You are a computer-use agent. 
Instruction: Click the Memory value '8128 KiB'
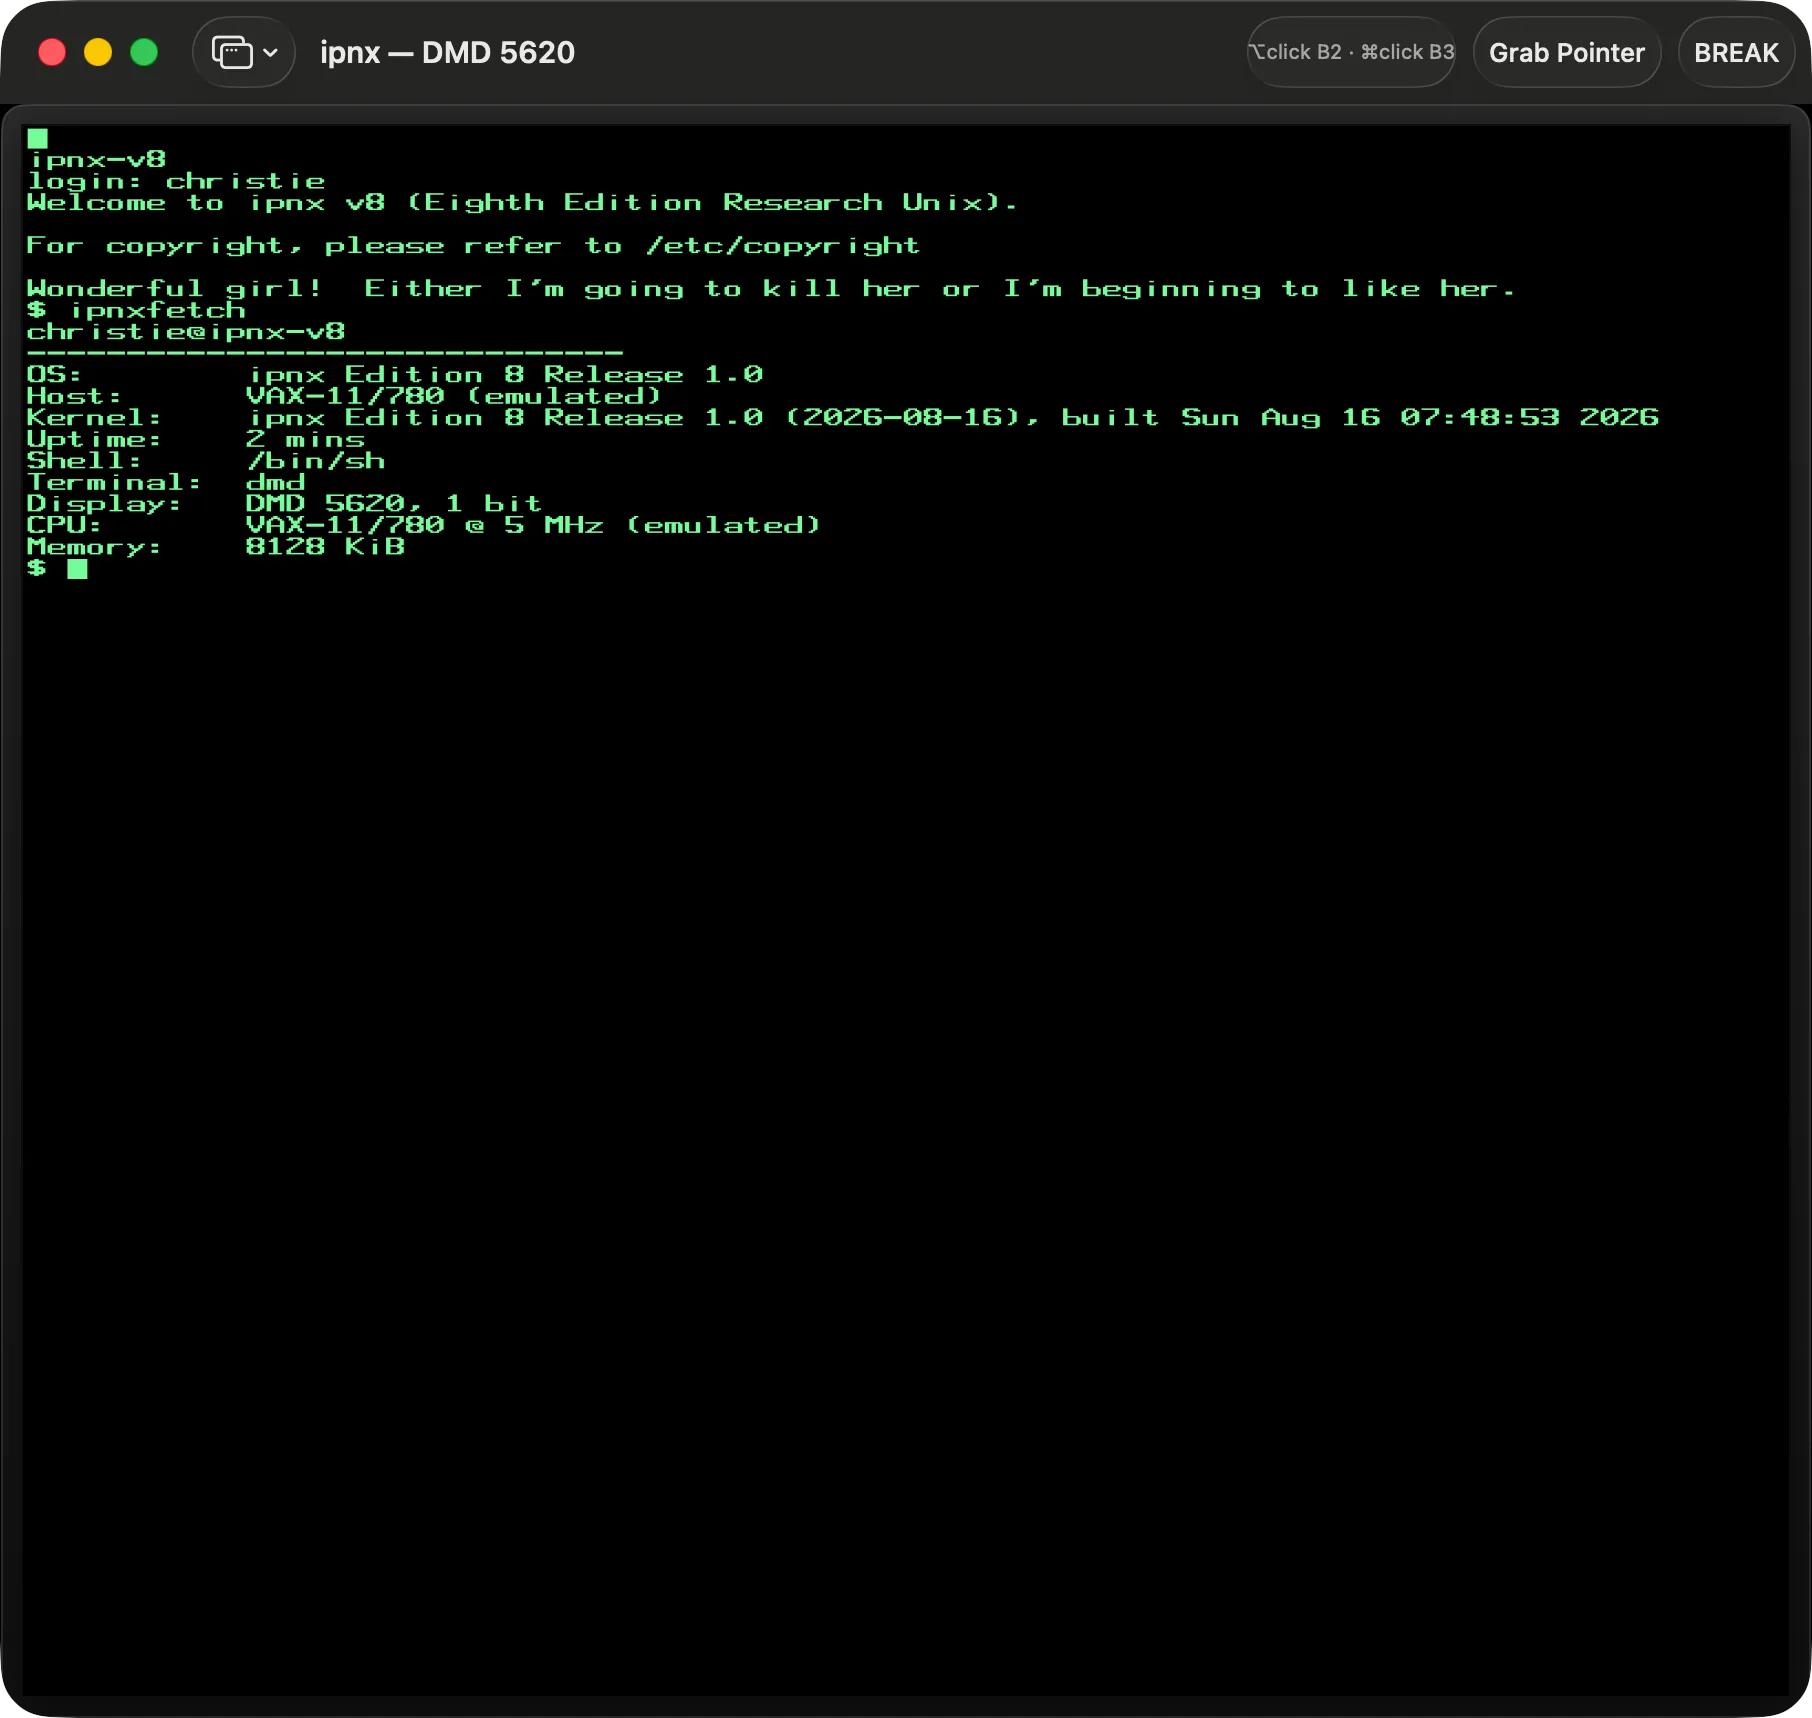click(x=326, y=547)
